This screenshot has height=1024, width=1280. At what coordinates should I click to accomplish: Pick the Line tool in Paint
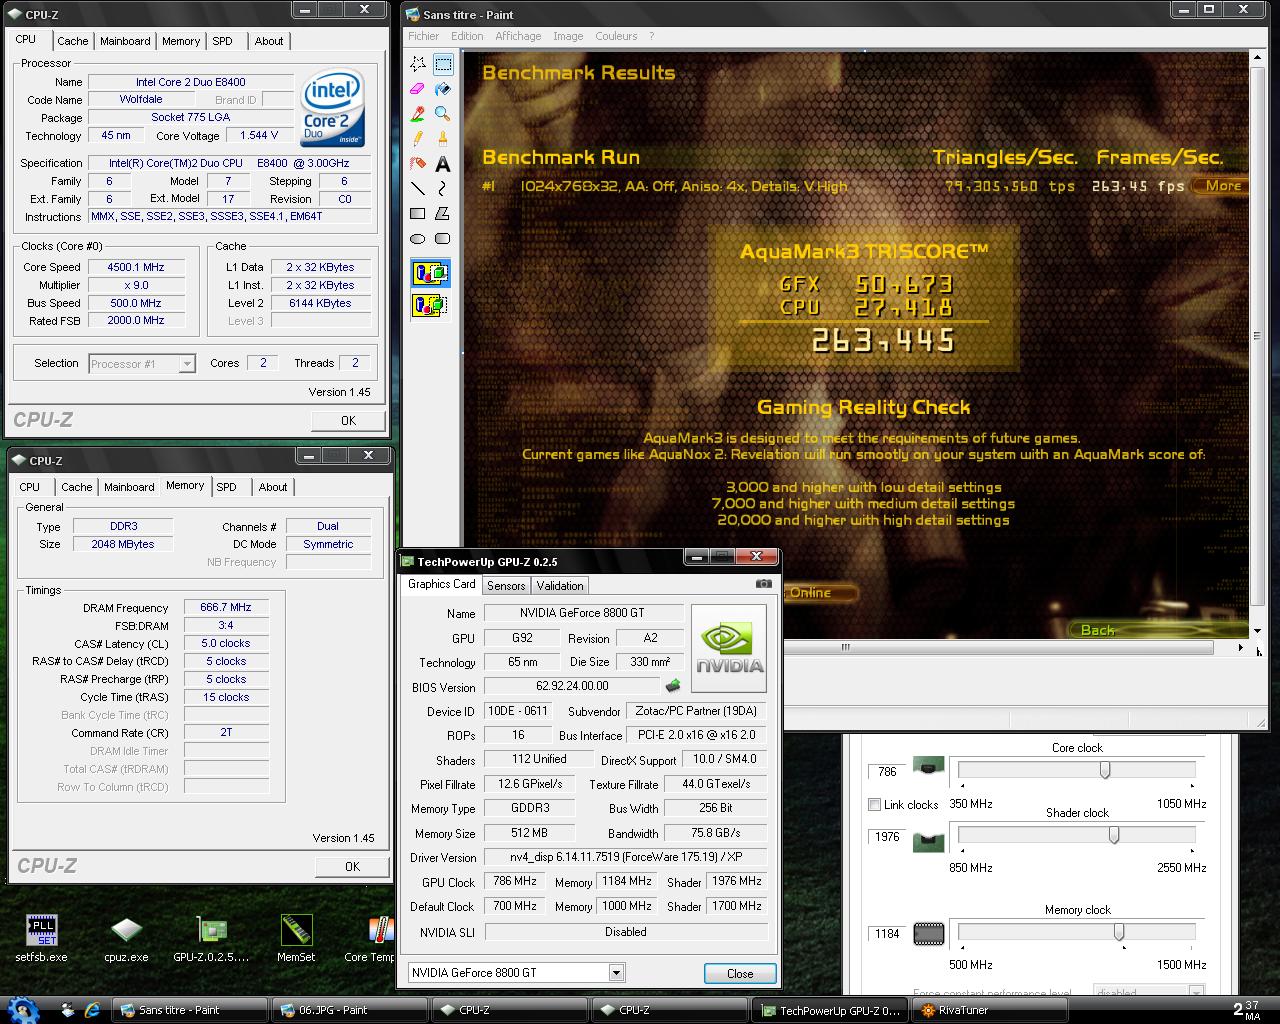click(x=418, y=189)
